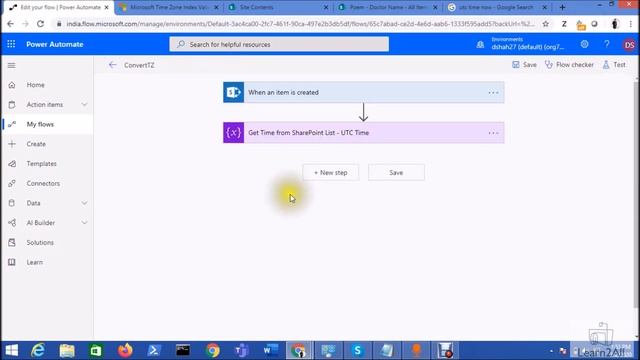Expand the Data chevron
The height and width of the screenshot is (360, 640).
tap(84, 203)
